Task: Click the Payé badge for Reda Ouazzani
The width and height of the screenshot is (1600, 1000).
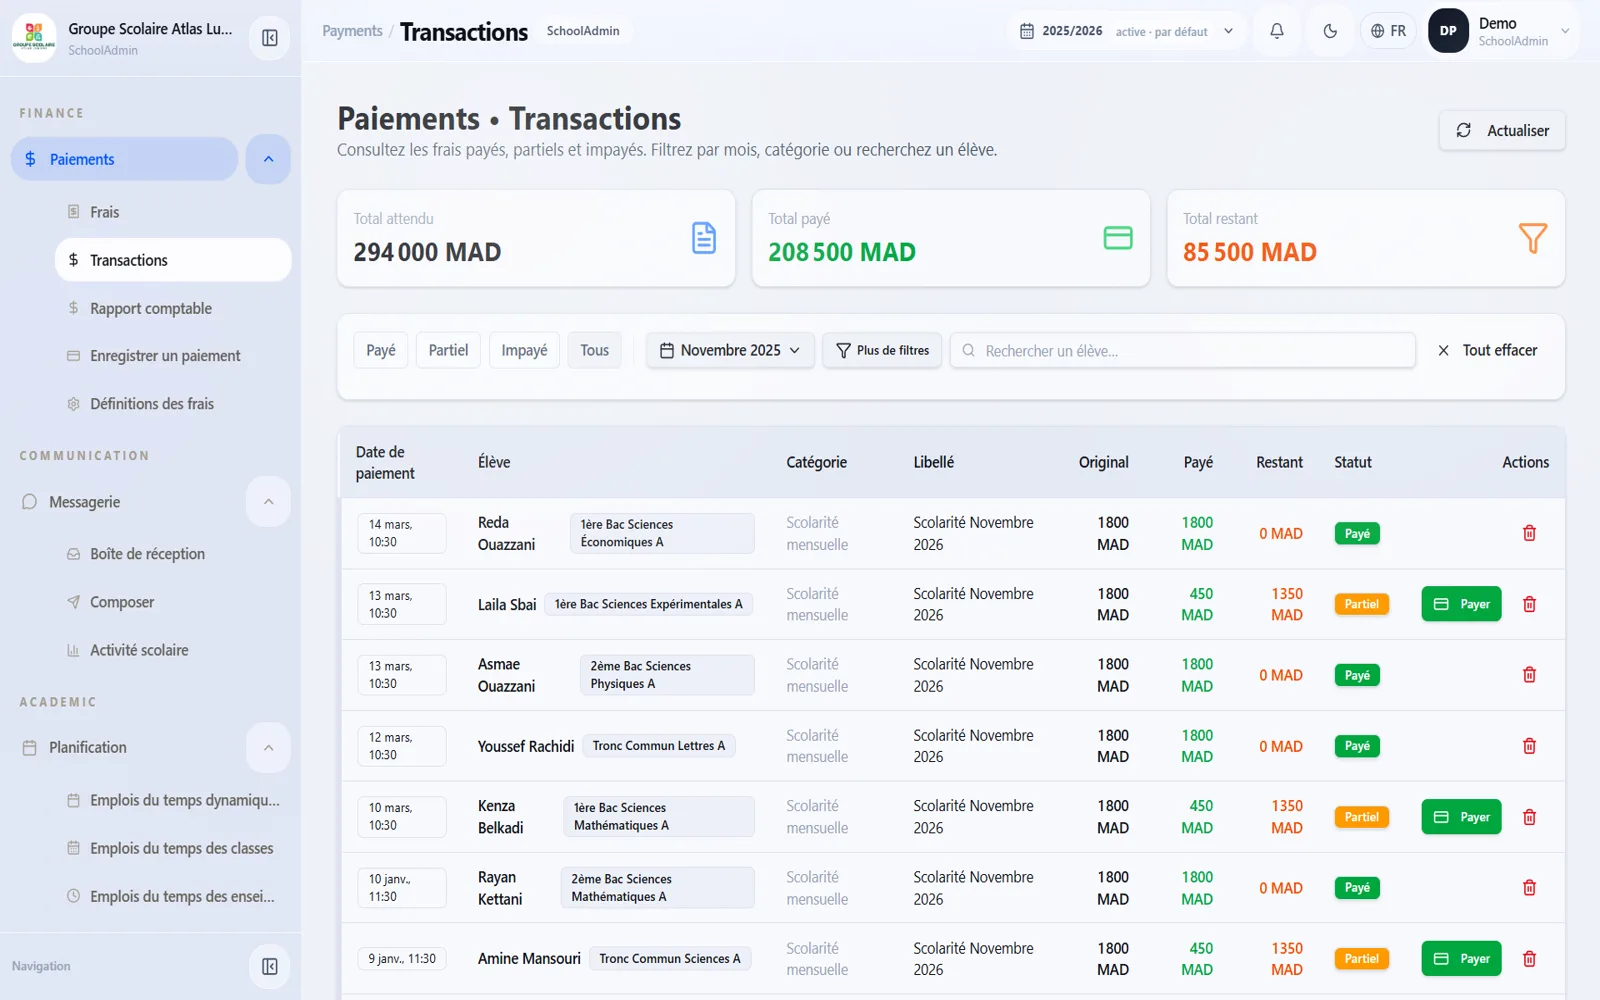Action: 1357,533
